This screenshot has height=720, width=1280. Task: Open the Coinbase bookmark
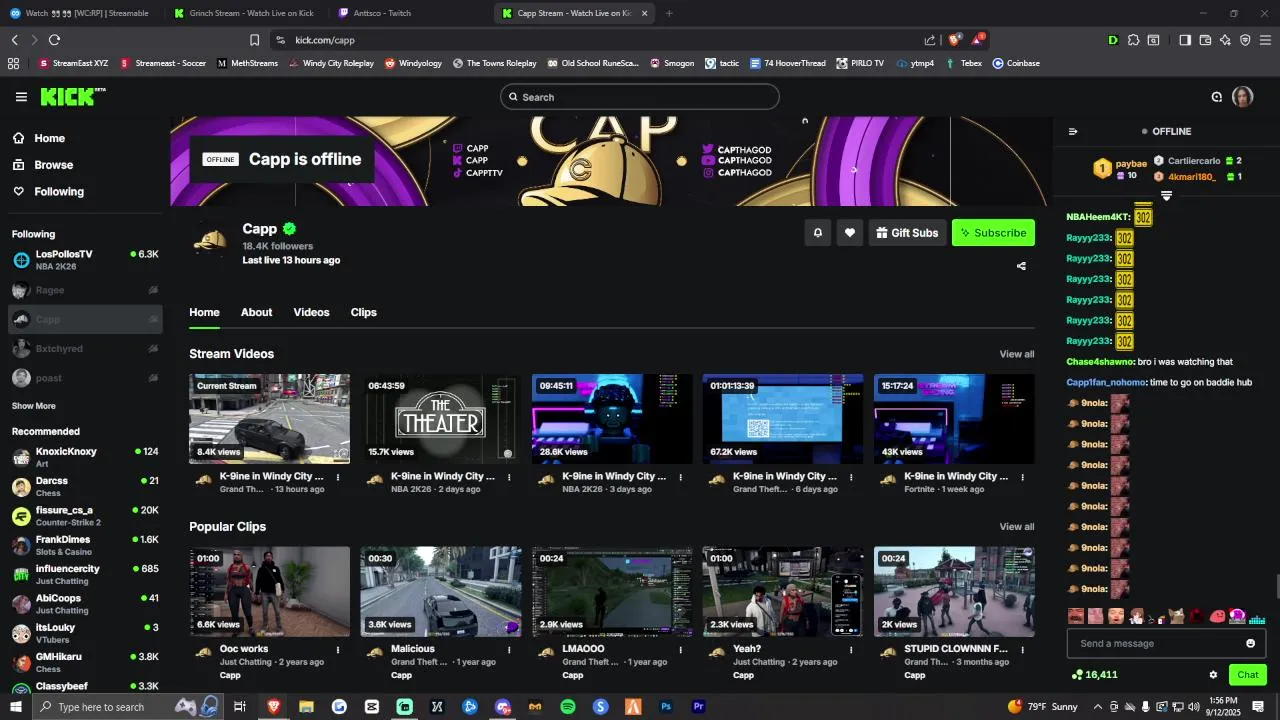1016,63
